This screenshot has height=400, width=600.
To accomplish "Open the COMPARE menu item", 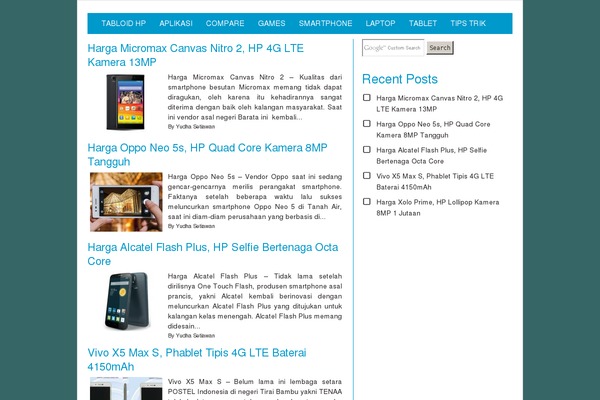I will (x=225, y=23).
